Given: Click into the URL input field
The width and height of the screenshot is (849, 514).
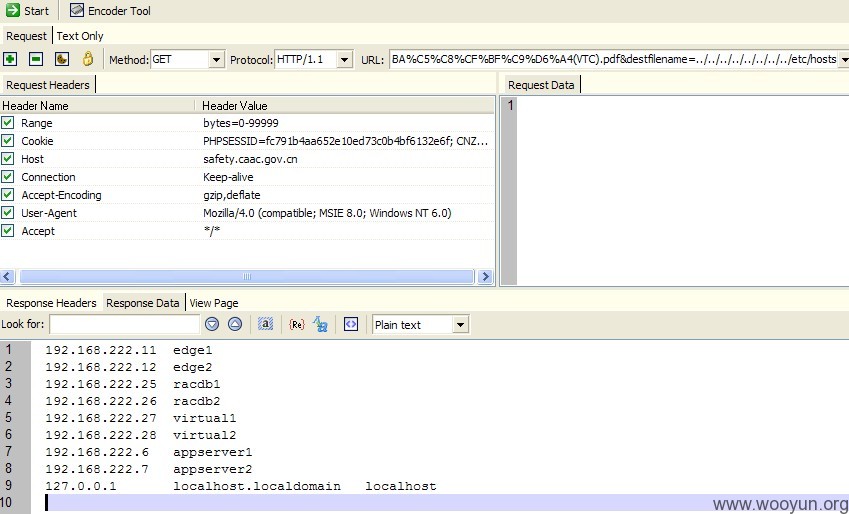Looking at the screenshot, I should pyautogui.click(x=613, y=60).
